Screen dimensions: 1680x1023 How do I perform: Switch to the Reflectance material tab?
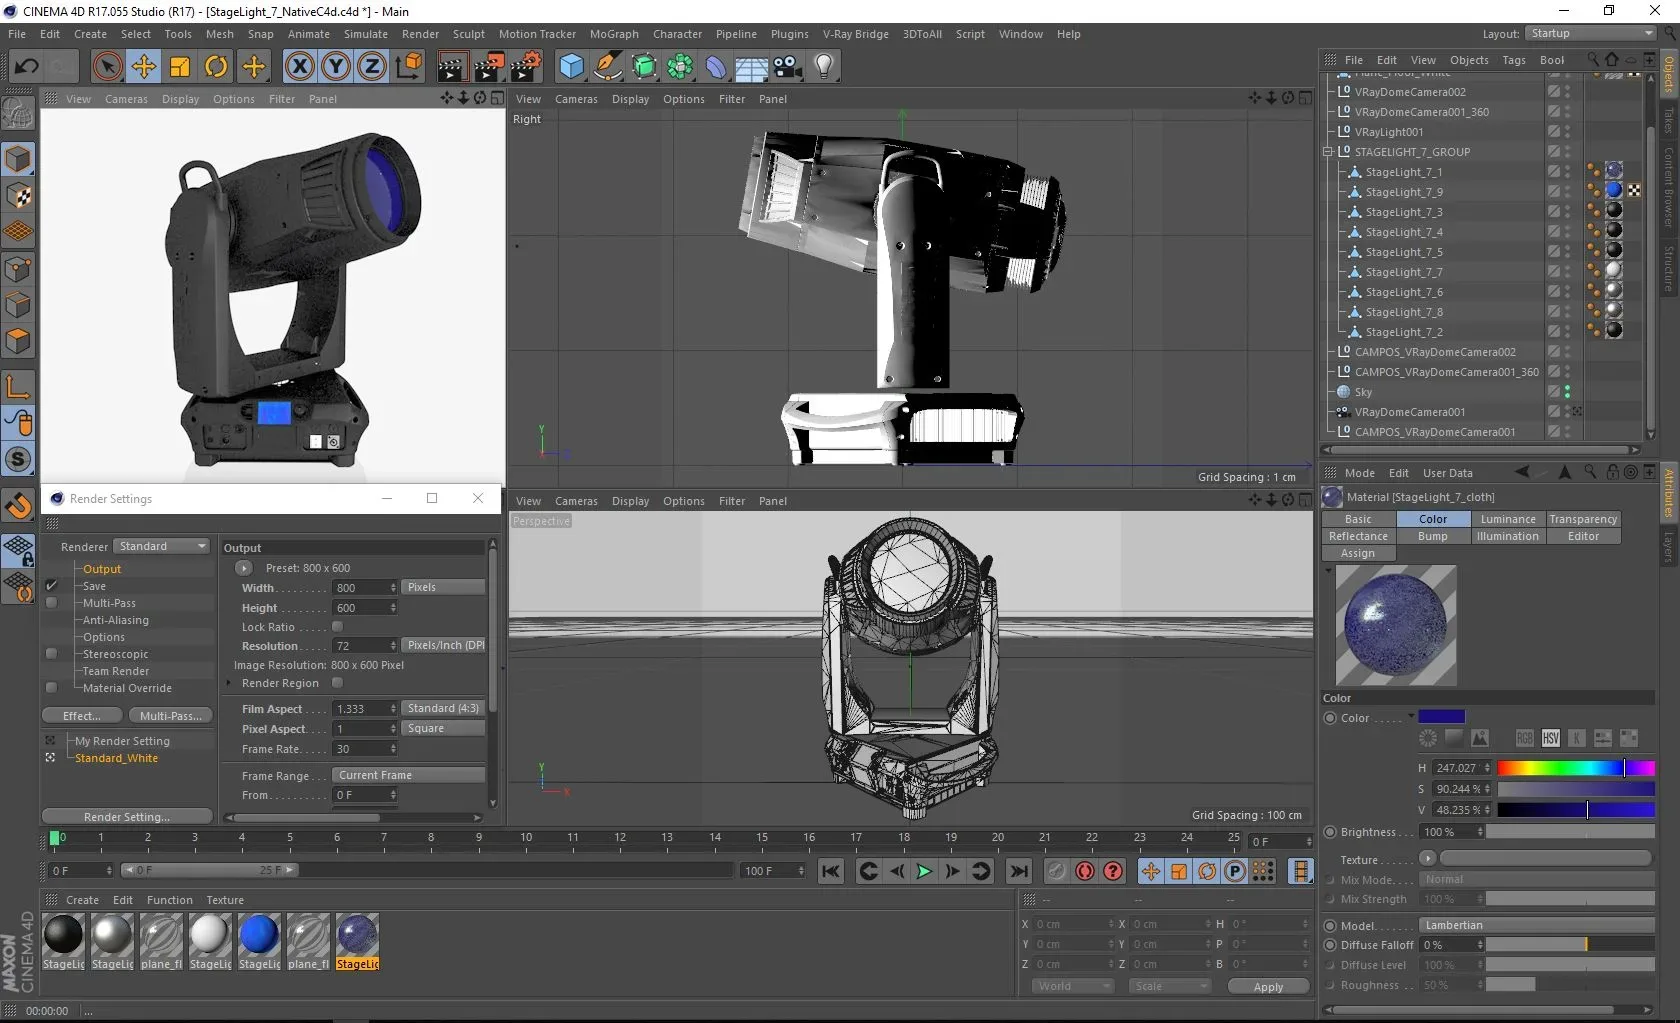click(x=1358, y=536)
